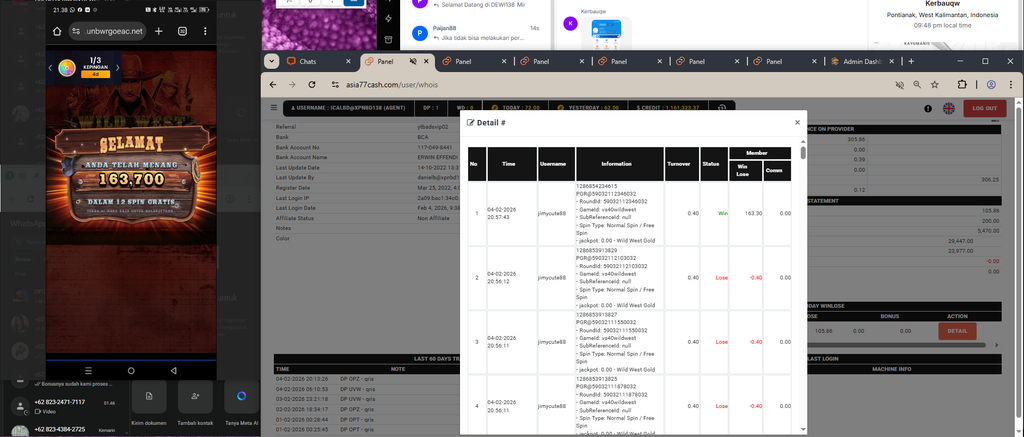The width and height of the screenshot is (1024, 437).
Task: Click the red DETAIL button under ACTION
Action: coord(957,331)
